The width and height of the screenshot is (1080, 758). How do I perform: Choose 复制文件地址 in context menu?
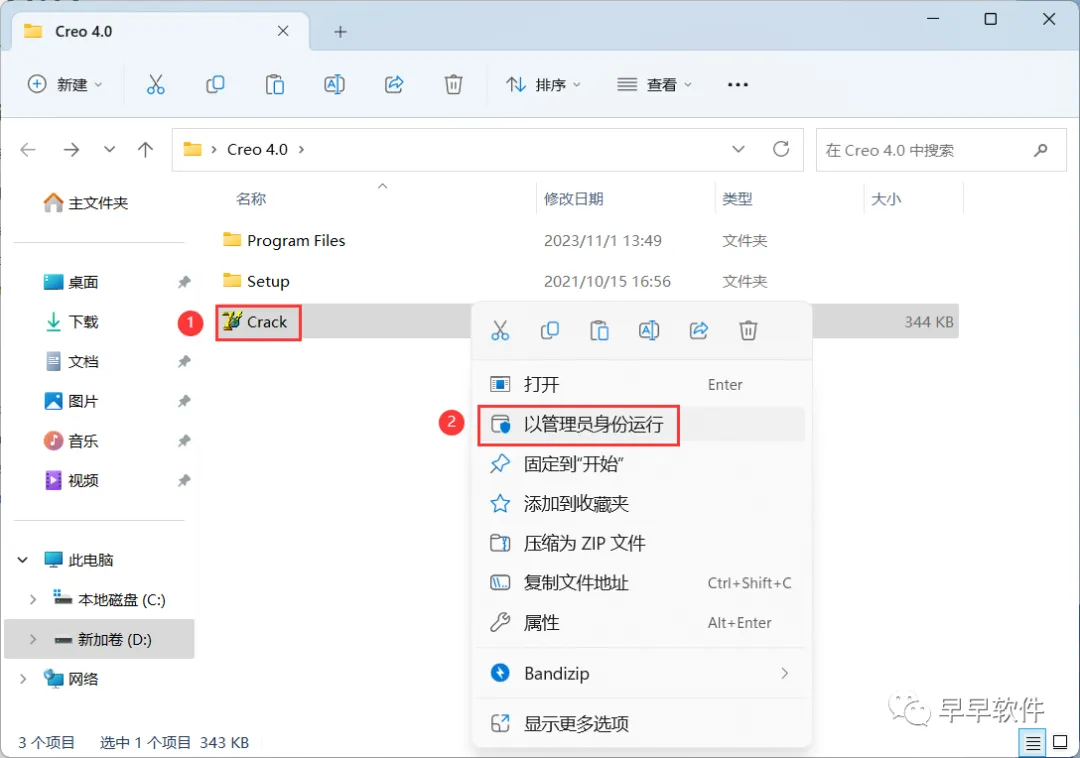[641, 583]
